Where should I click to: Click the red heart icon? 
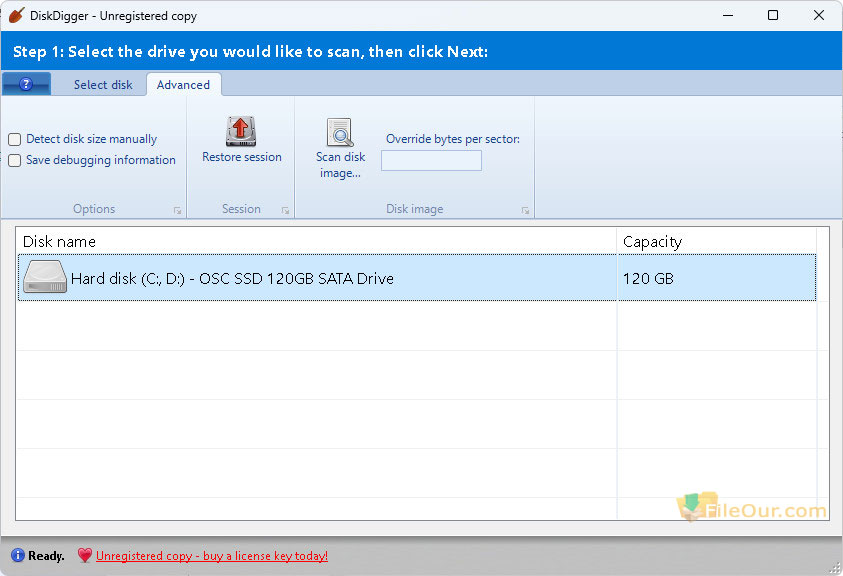[x=84, y=555]
